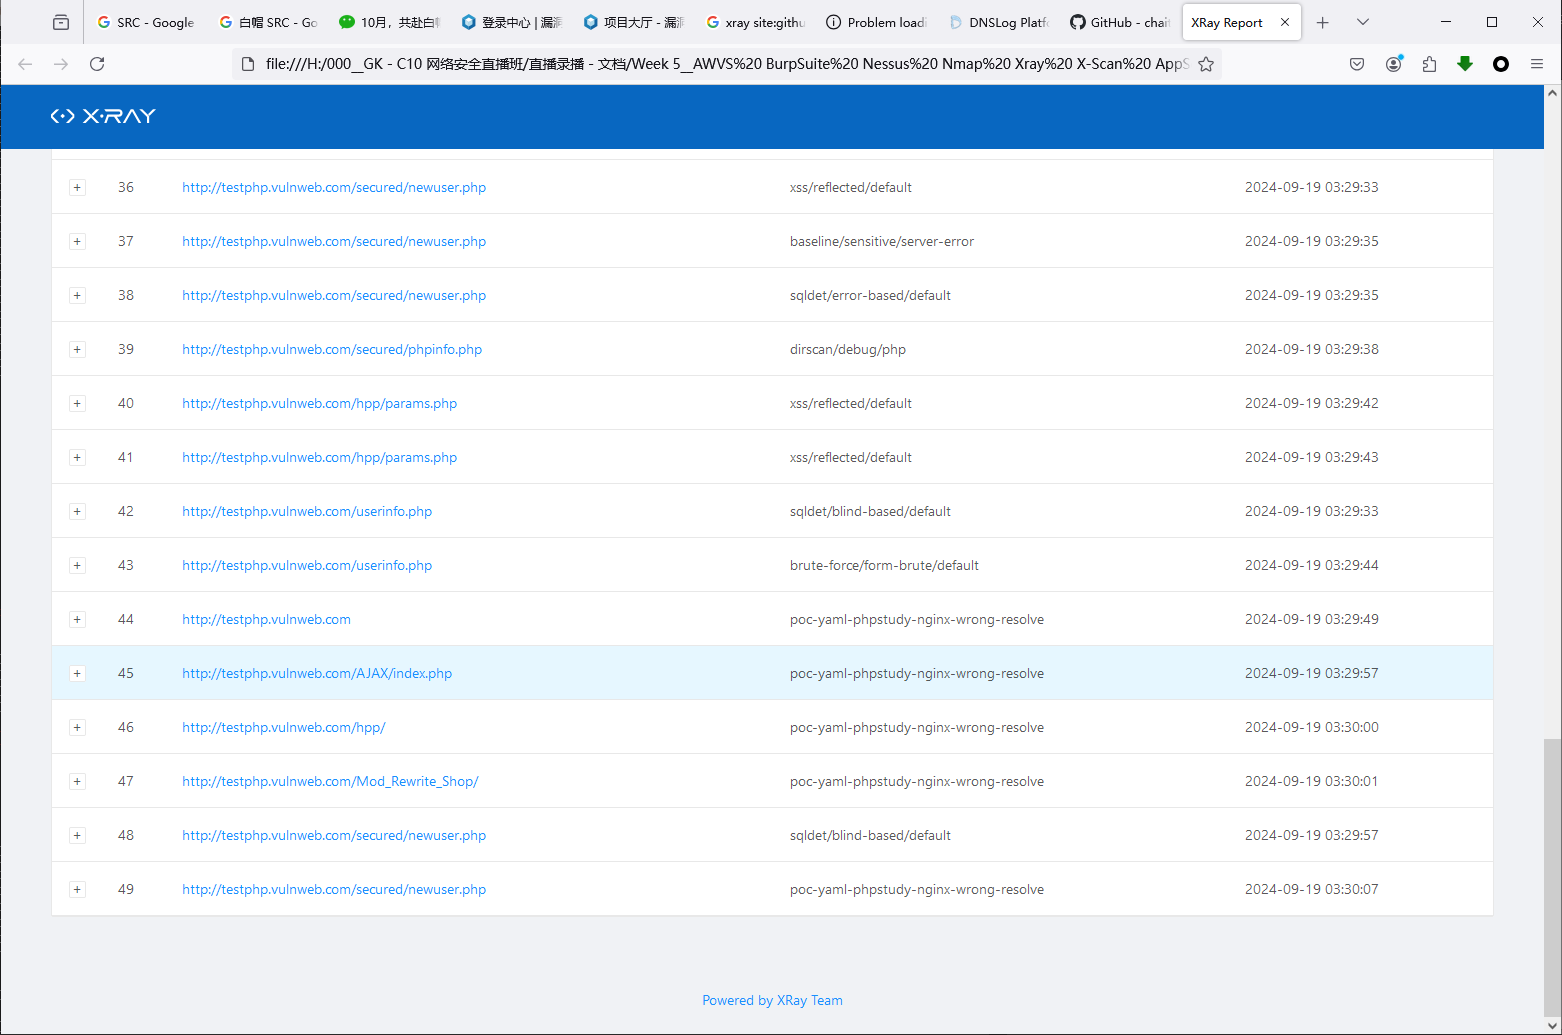Expand row 40 details

tap(77, 403)
